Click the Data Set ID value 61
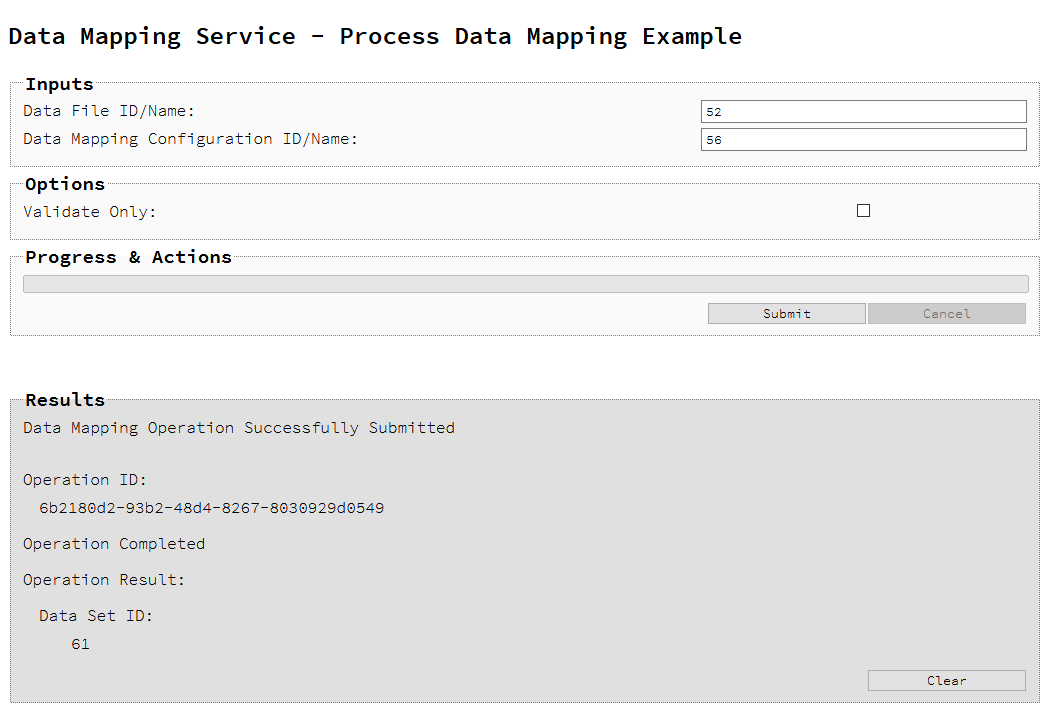The width and height of the screenshot is (1050, 715). pyautogui.click(x=80, y=644)
